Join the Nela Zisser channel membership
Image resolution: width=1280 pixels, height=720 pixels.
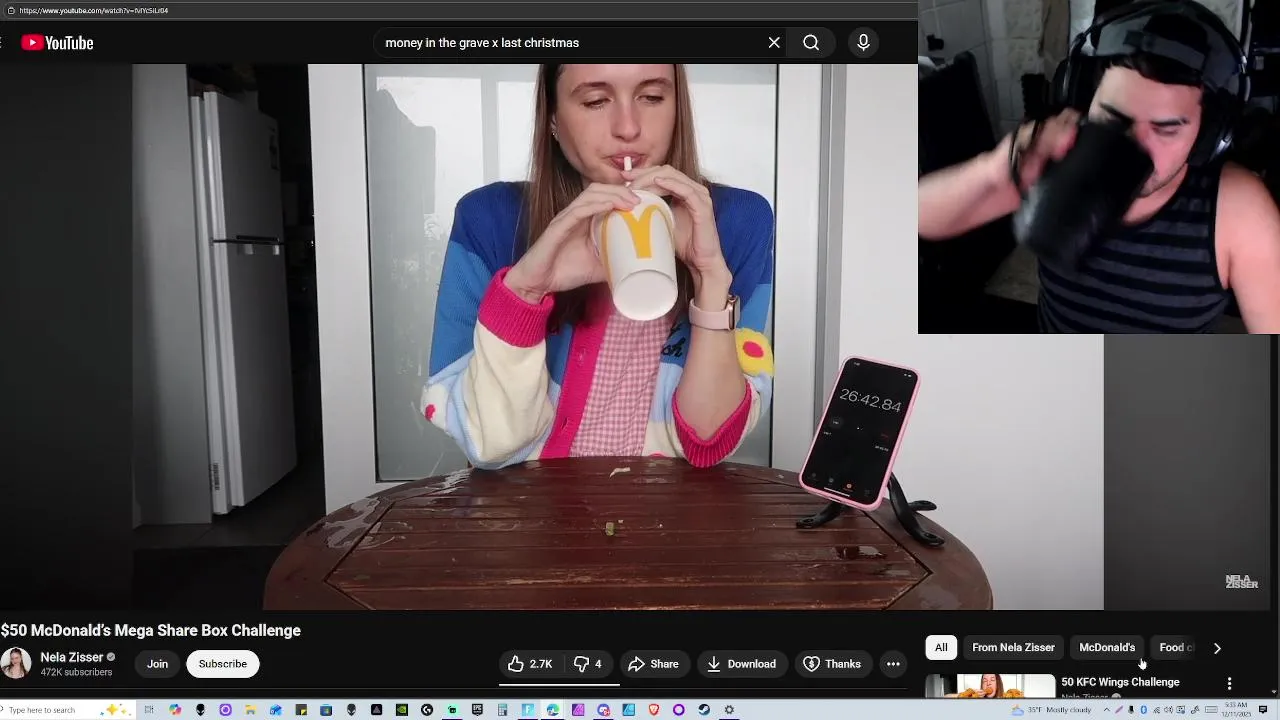(157, 664)
